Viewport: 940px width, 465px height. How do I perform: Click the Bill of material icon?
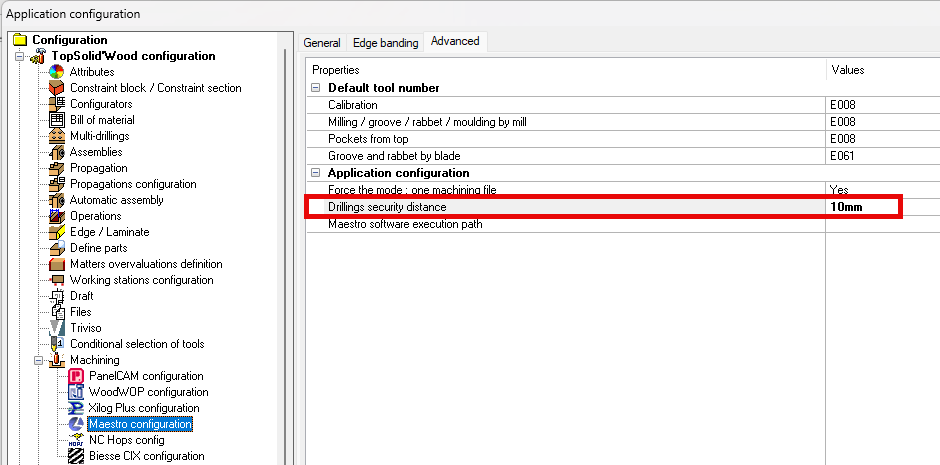[57, 120]
